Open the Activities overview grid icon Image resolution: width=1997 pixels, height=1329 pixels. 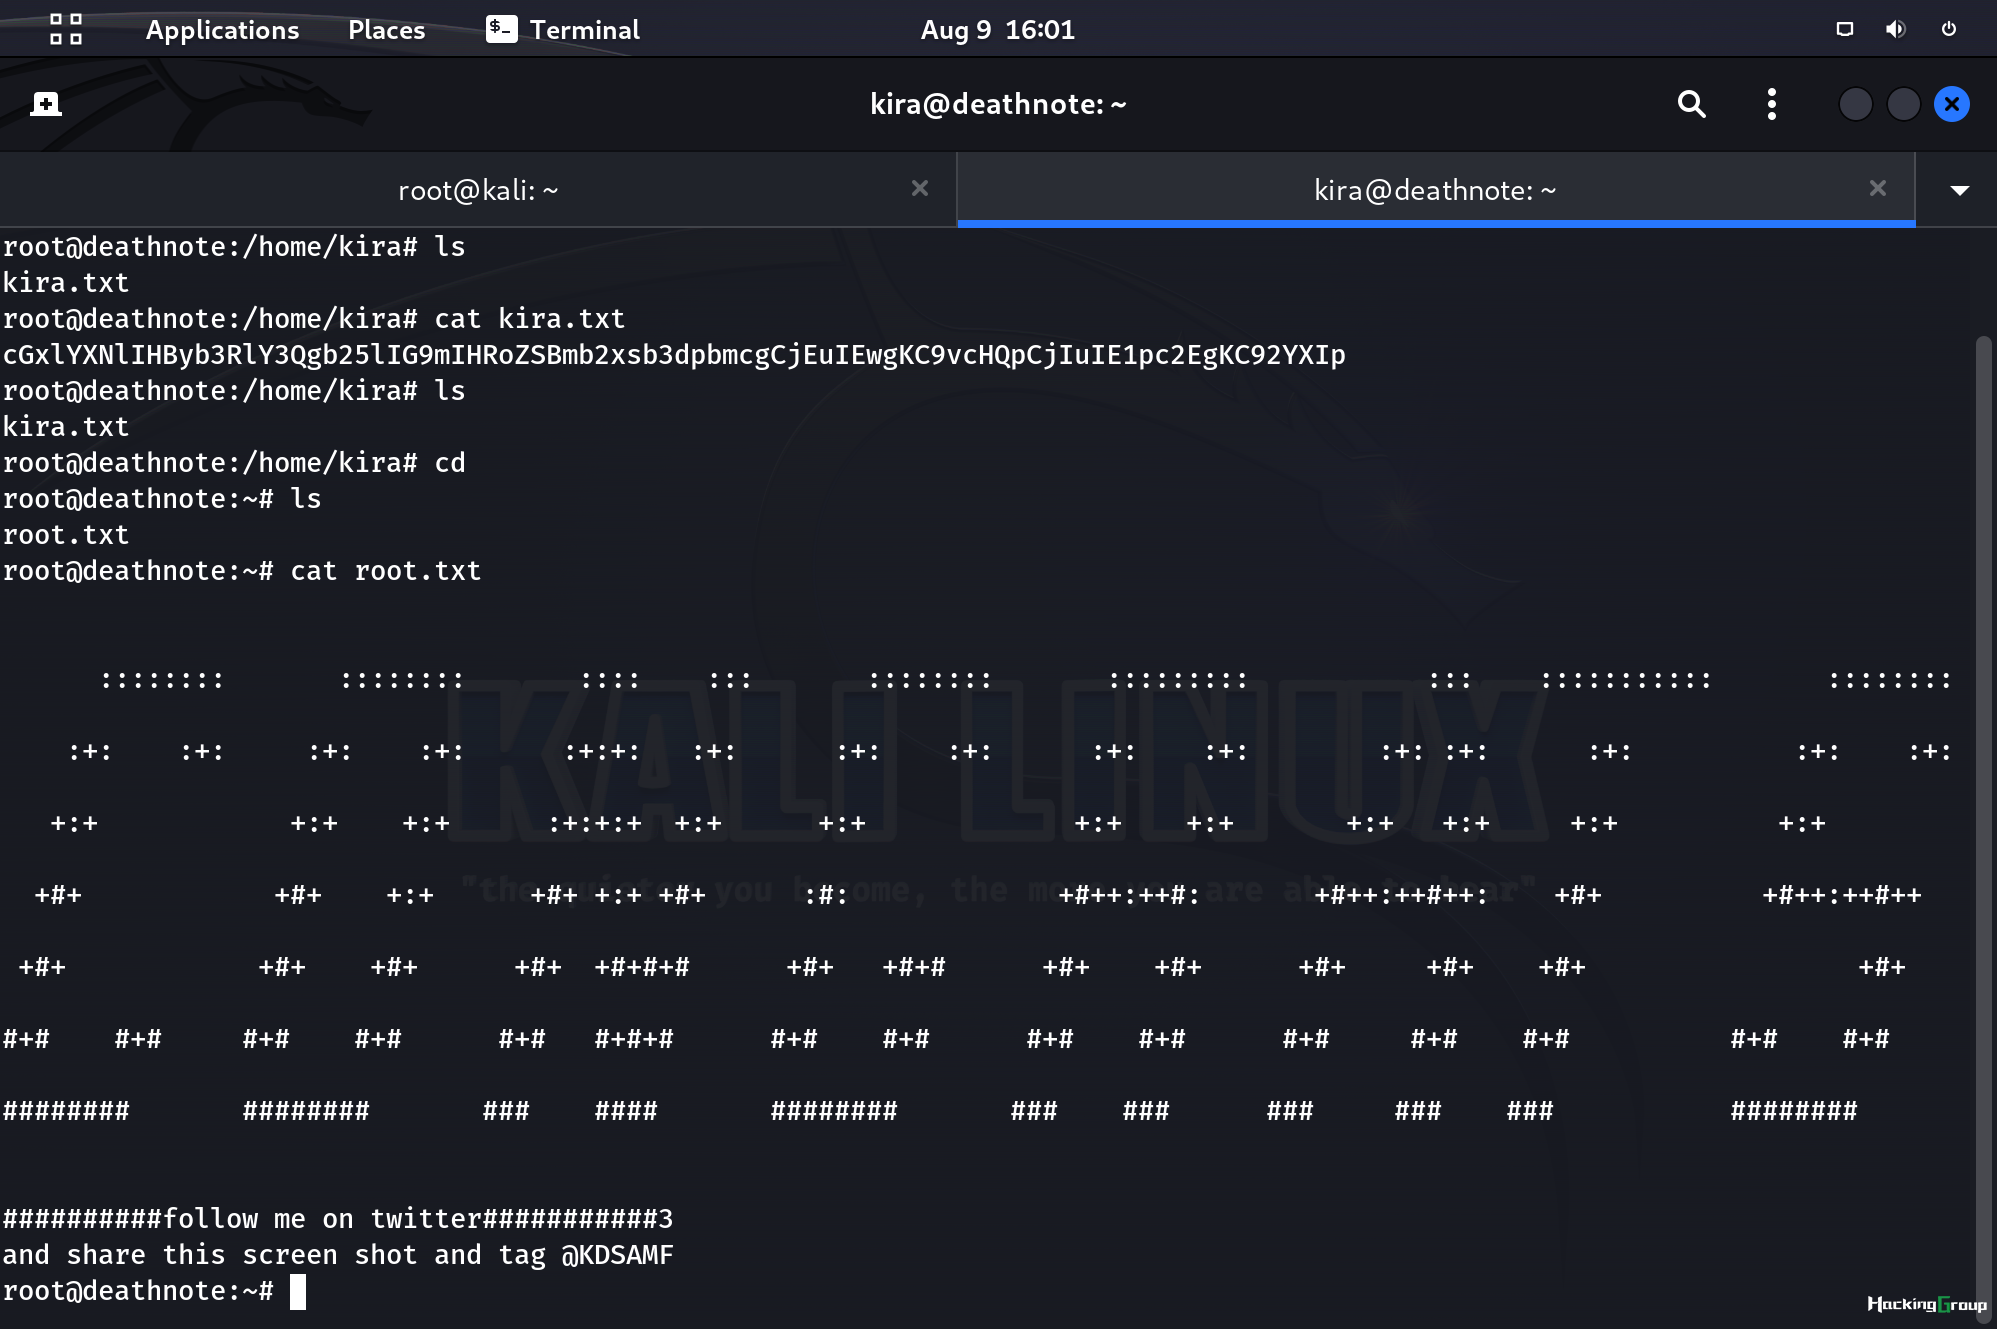66,29
